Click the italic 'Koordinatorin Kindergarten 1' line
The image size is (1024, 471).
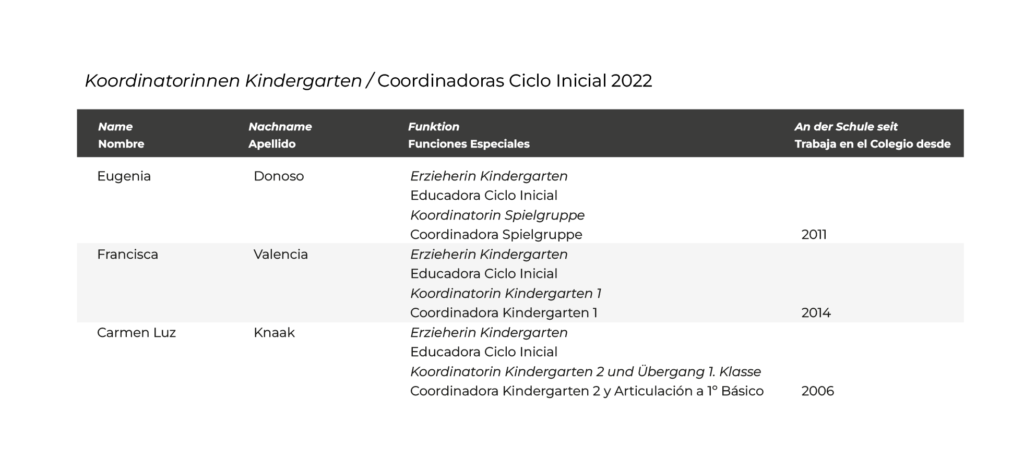click(x=505, y=293)
